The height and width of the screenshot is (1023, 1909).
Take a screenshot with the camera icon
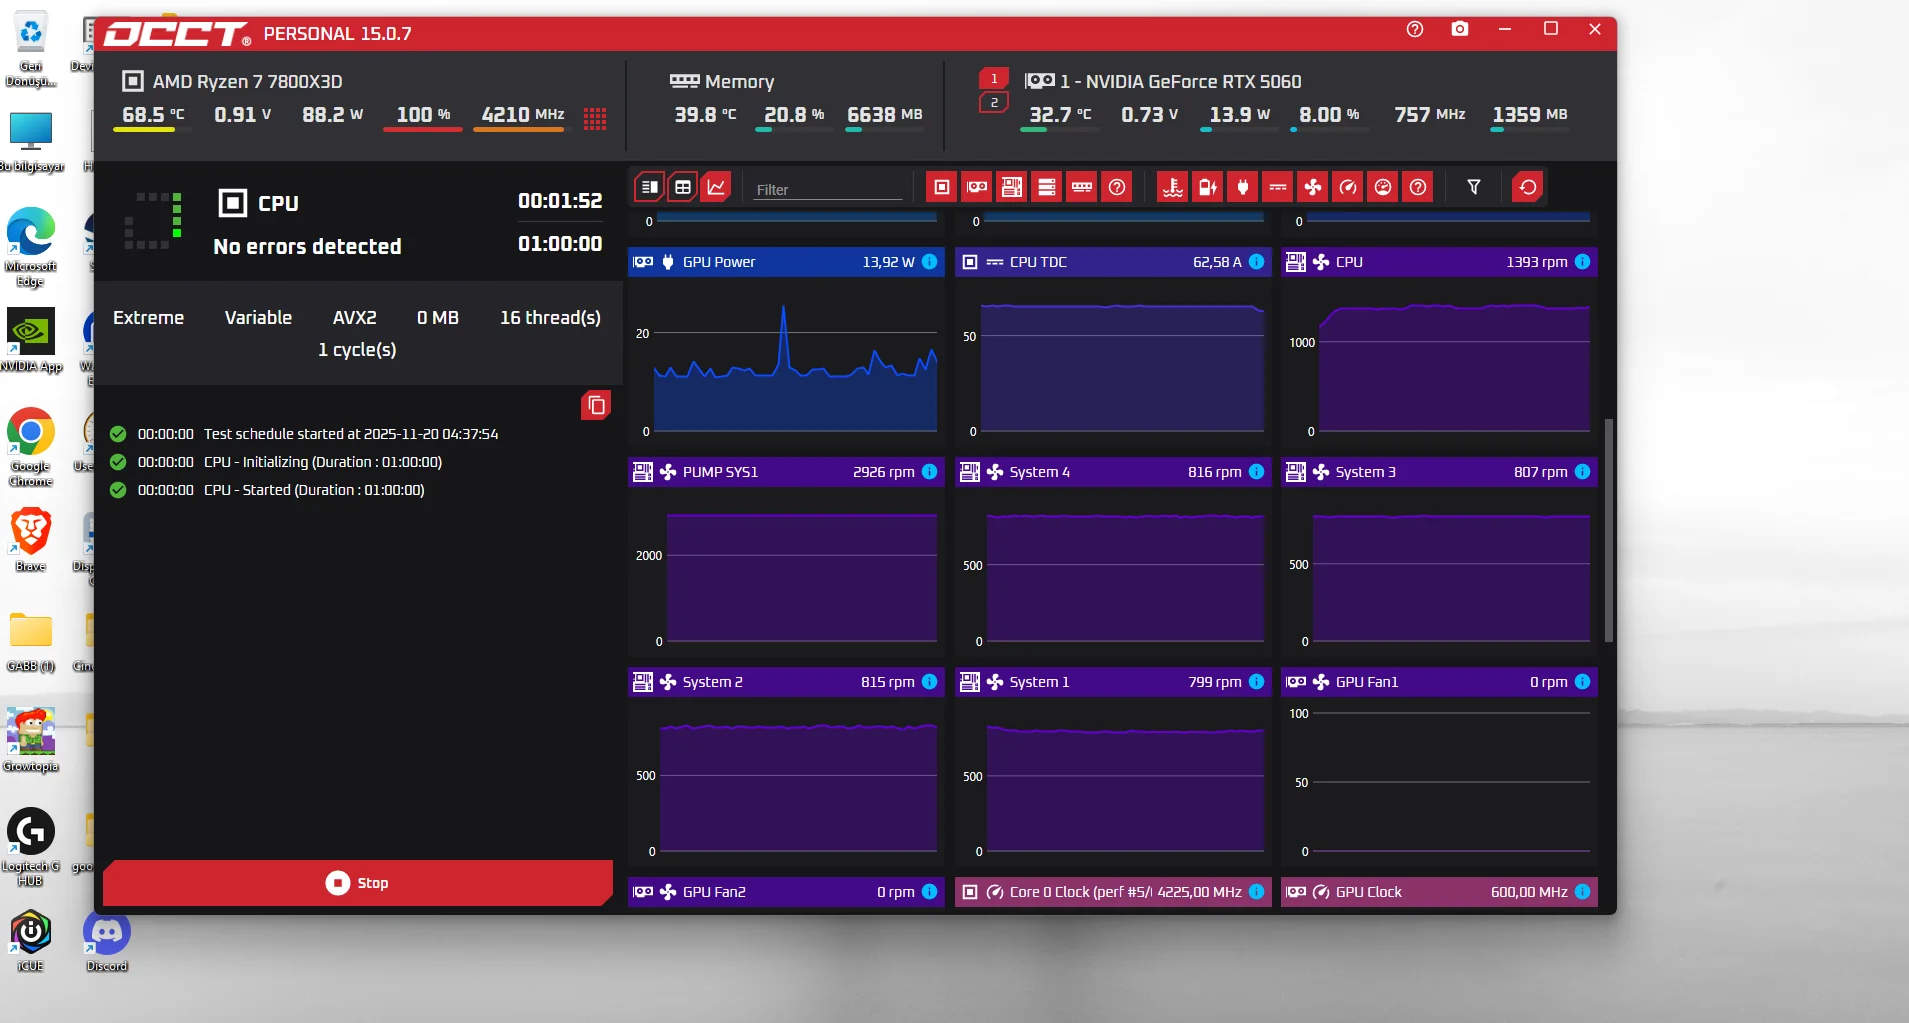point(1460,29)
